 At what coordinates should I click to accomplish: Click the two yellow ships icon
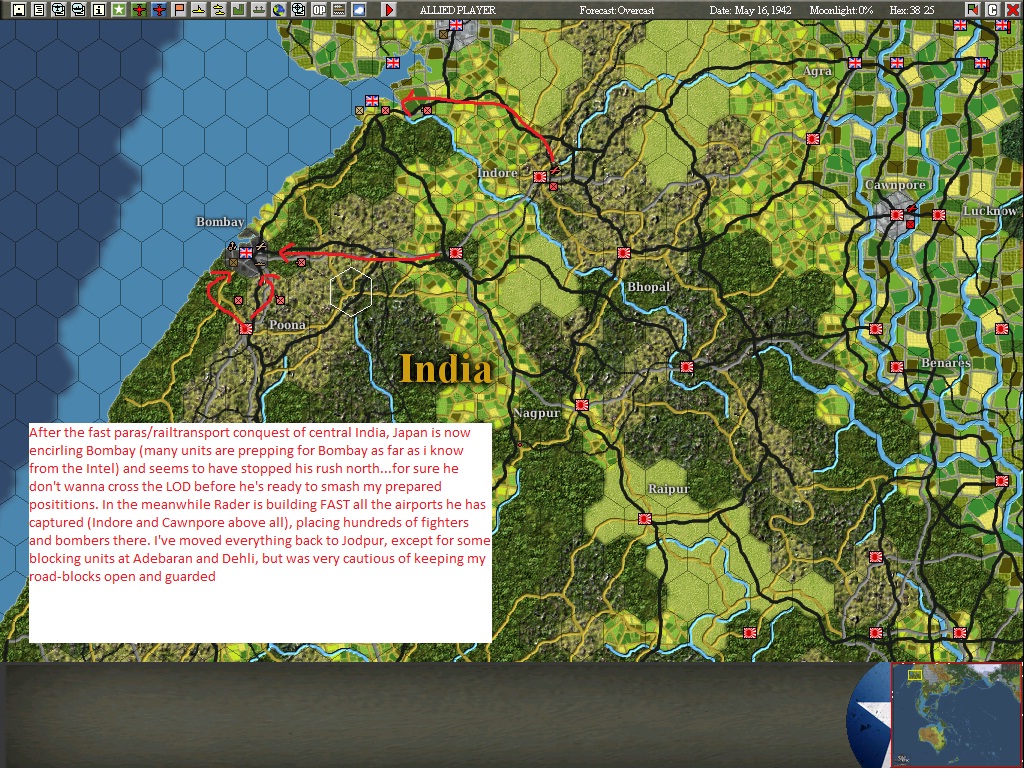(219, 9)
